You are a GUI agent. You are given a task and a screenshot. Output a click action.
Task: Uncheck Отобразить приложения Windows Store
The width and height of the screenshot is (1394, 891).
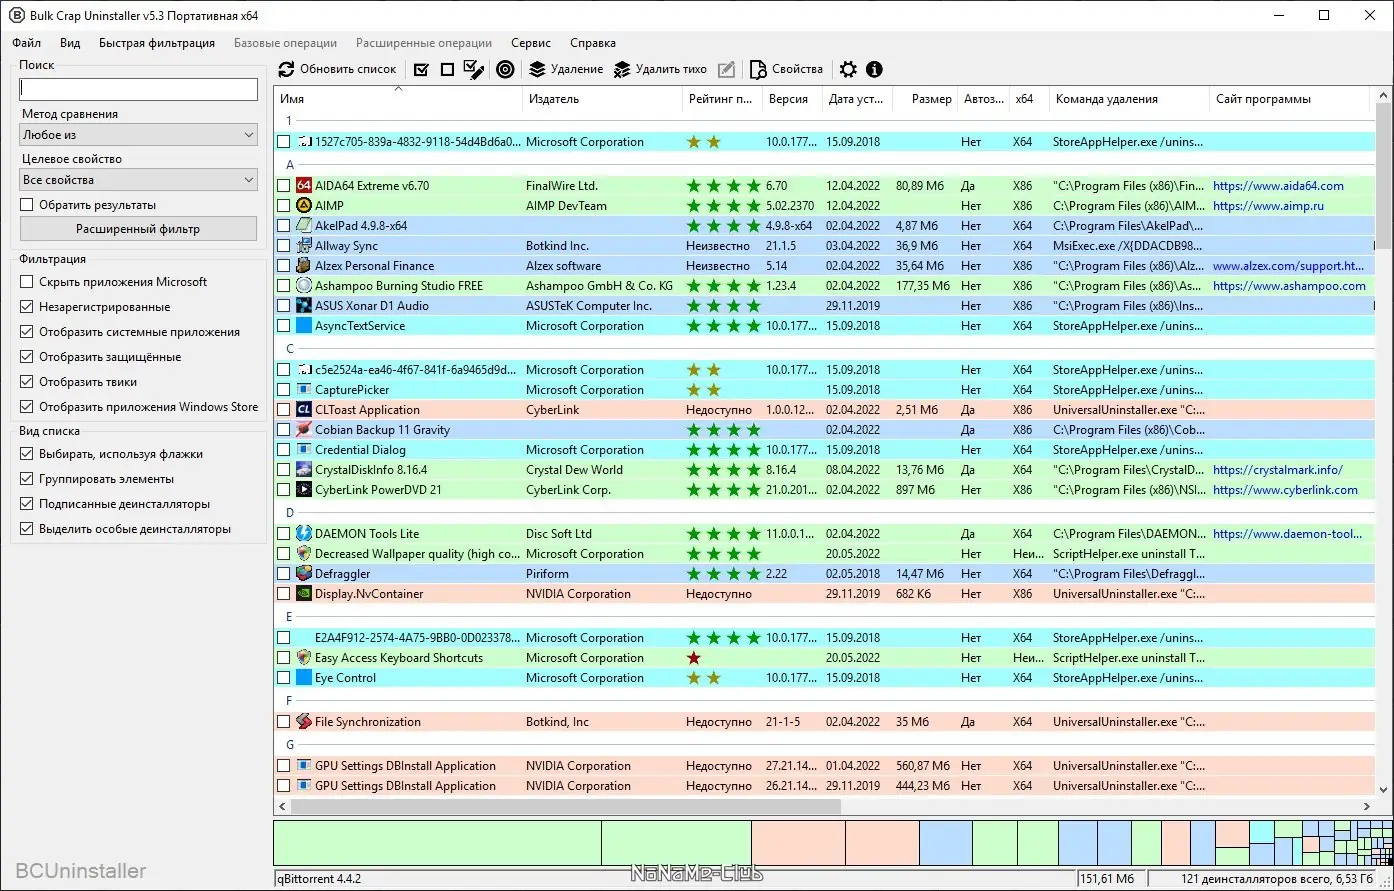(x=27, y=407)
